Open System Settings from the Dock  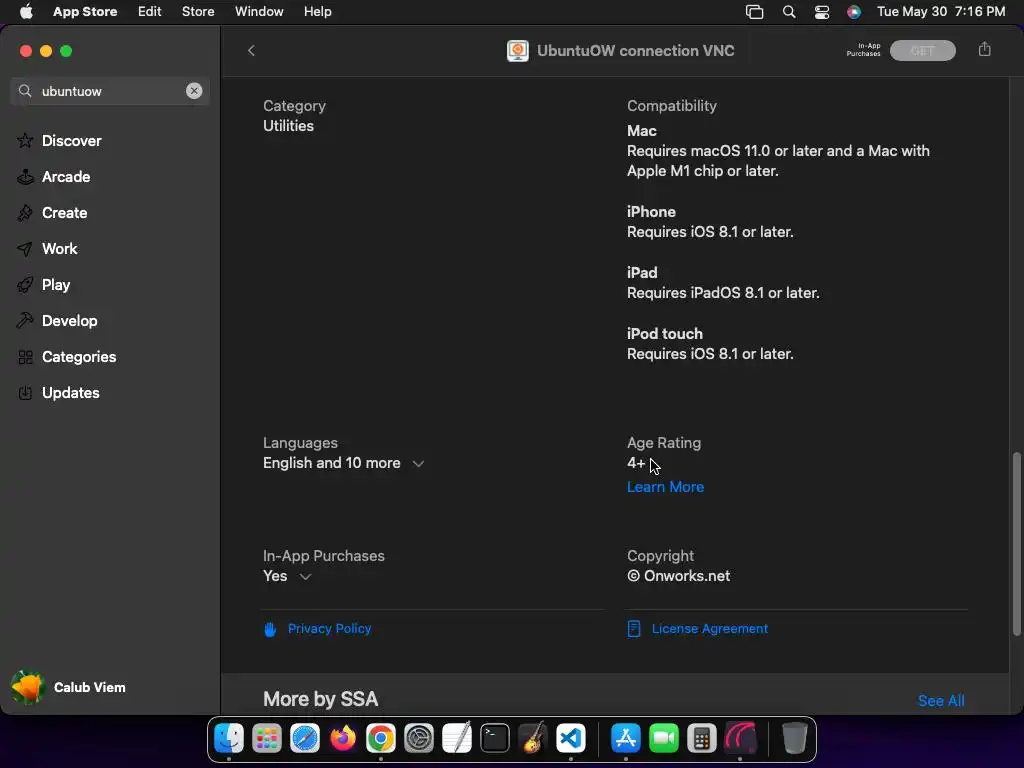click(419, 739)
